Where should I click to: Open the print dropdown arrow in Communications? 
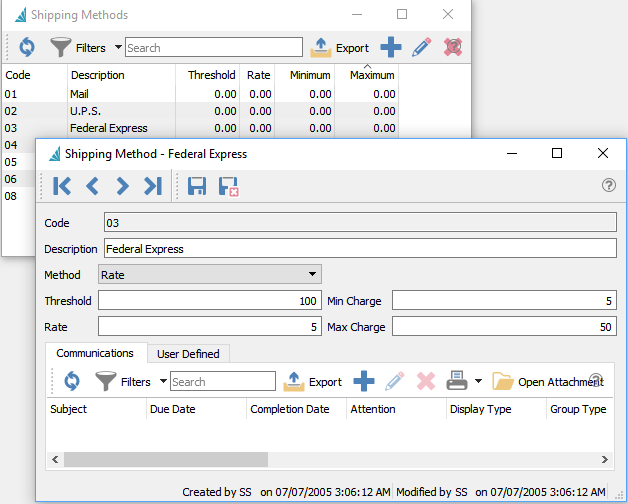pyautogui.click(x=478, y=381)
